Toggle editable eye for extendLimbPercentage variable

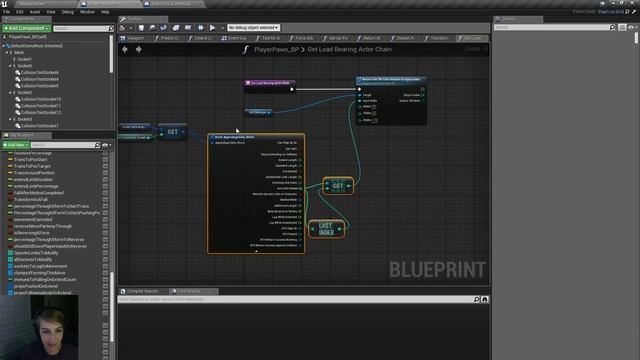tap(105, 186)
